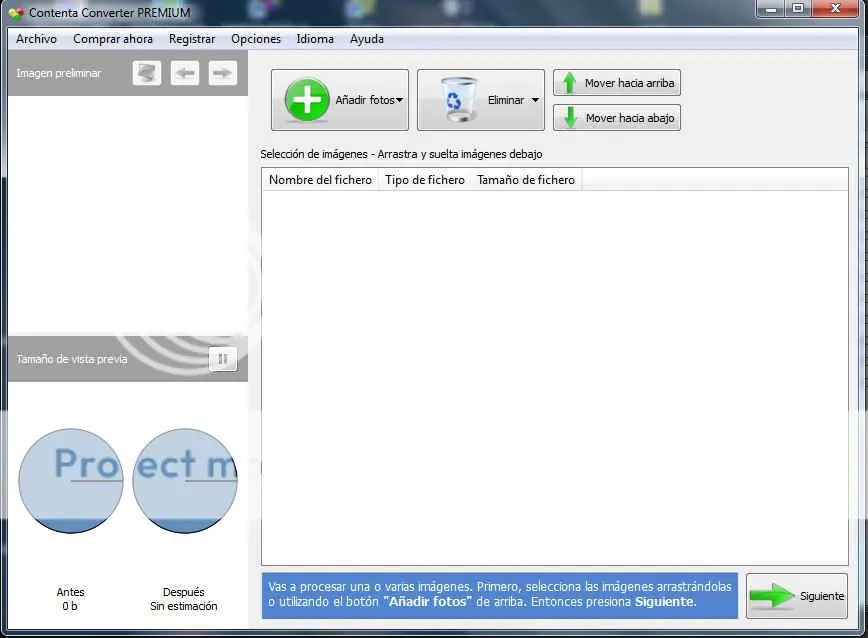Click the green plus Añadir fotos icon

pyautogui.click(x=307, y=100)
